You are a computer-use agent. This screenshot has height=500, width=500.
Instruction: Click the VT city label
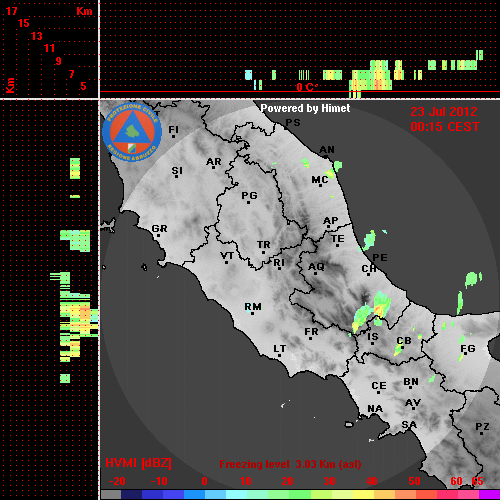pyautogui.click(x=227, y=256)
